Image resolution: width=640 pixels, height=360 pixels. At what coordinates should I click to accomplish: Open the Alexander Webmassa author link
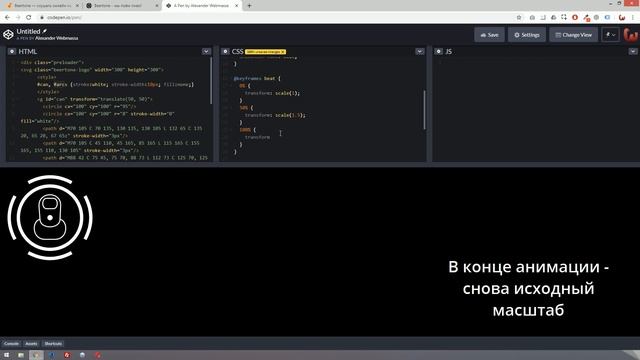[56, 38]
